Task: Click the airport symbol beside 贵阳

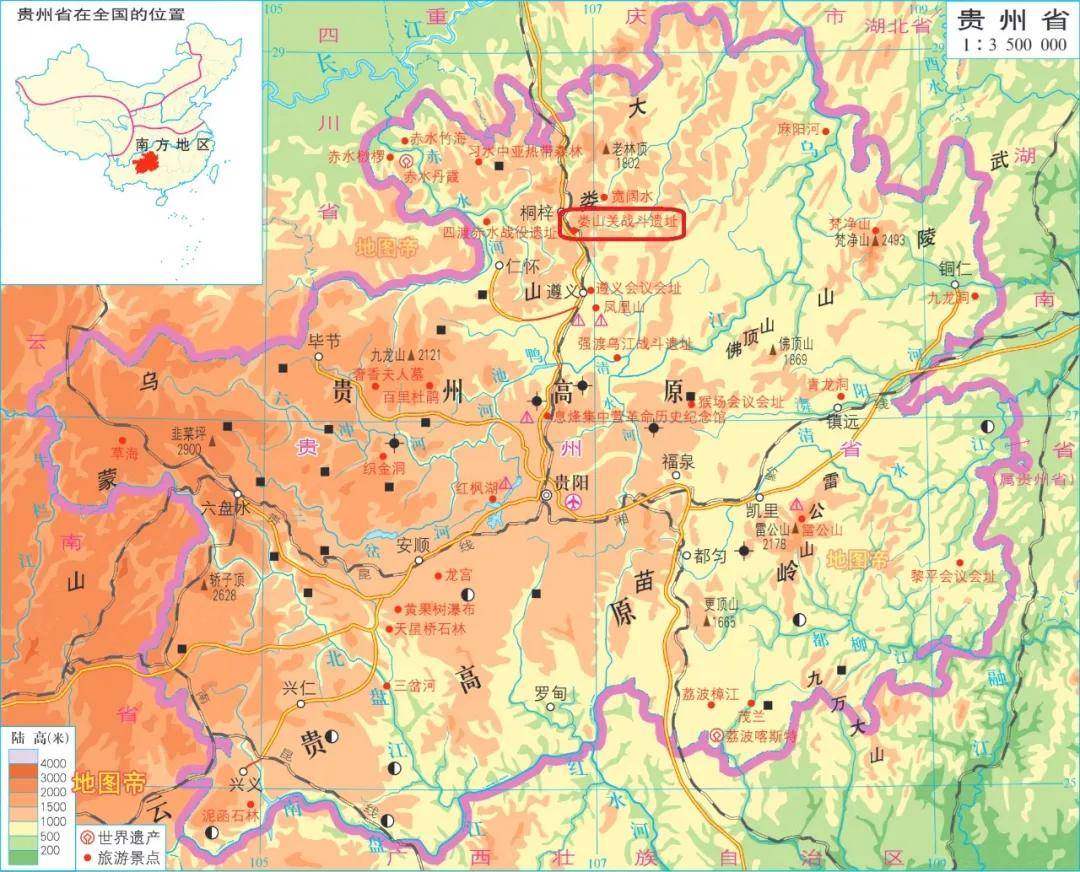Action: [x=573, y=502]
